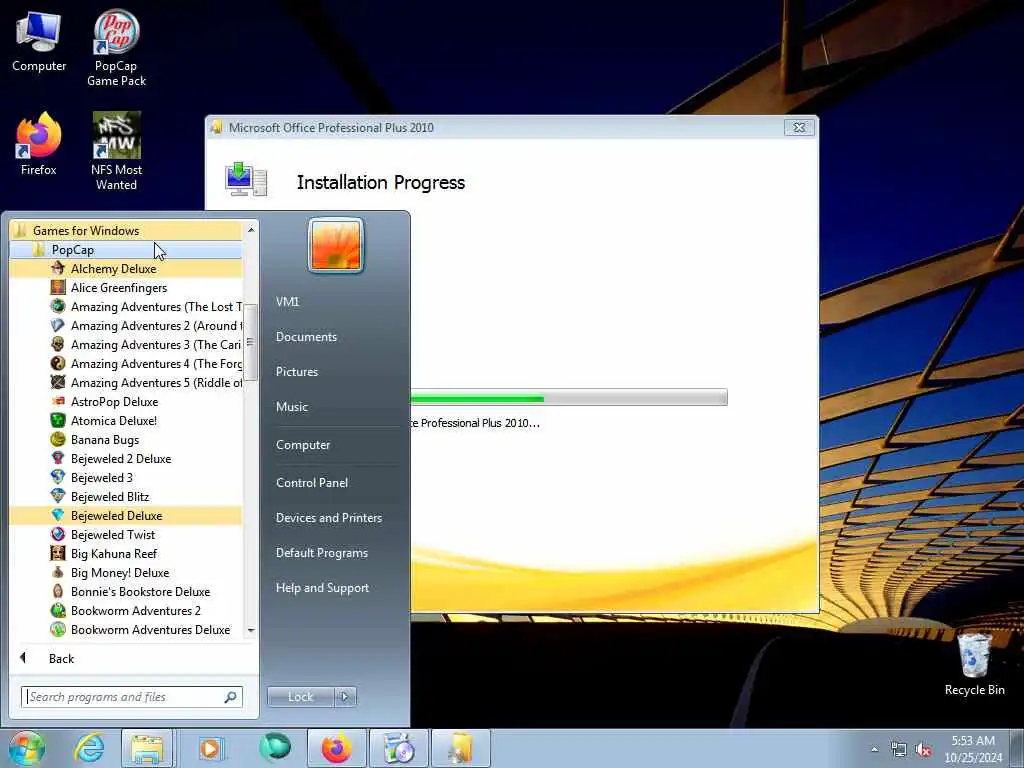1024x768 pixels.
Task: Open Atomica Deluxe! game
Action: (x=125, y=420)
